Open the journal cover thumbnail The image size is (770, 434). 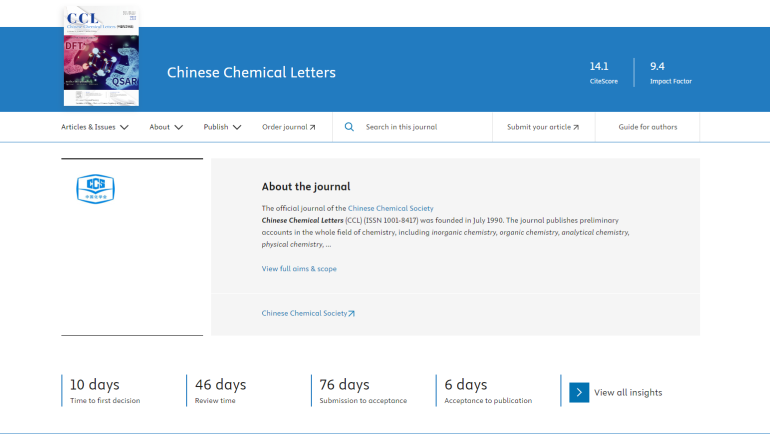tap(101, 56)
